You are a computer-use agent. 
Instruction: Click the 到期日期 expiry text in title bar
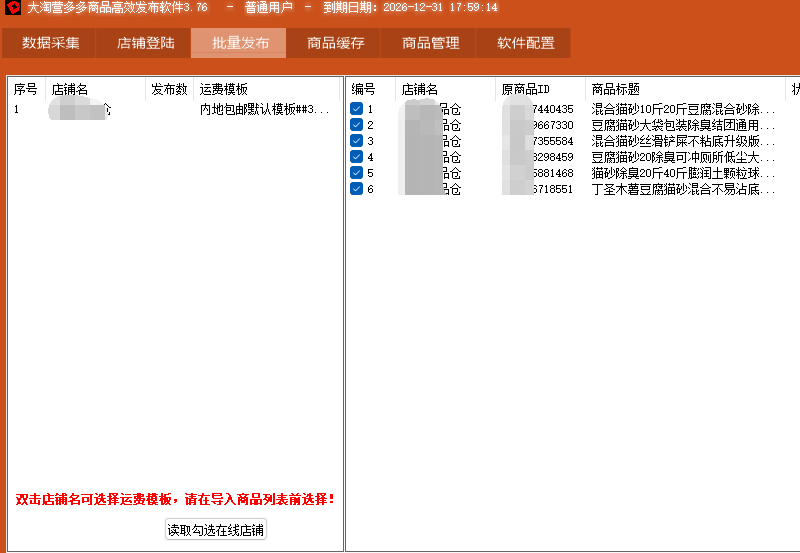point(410,7)
